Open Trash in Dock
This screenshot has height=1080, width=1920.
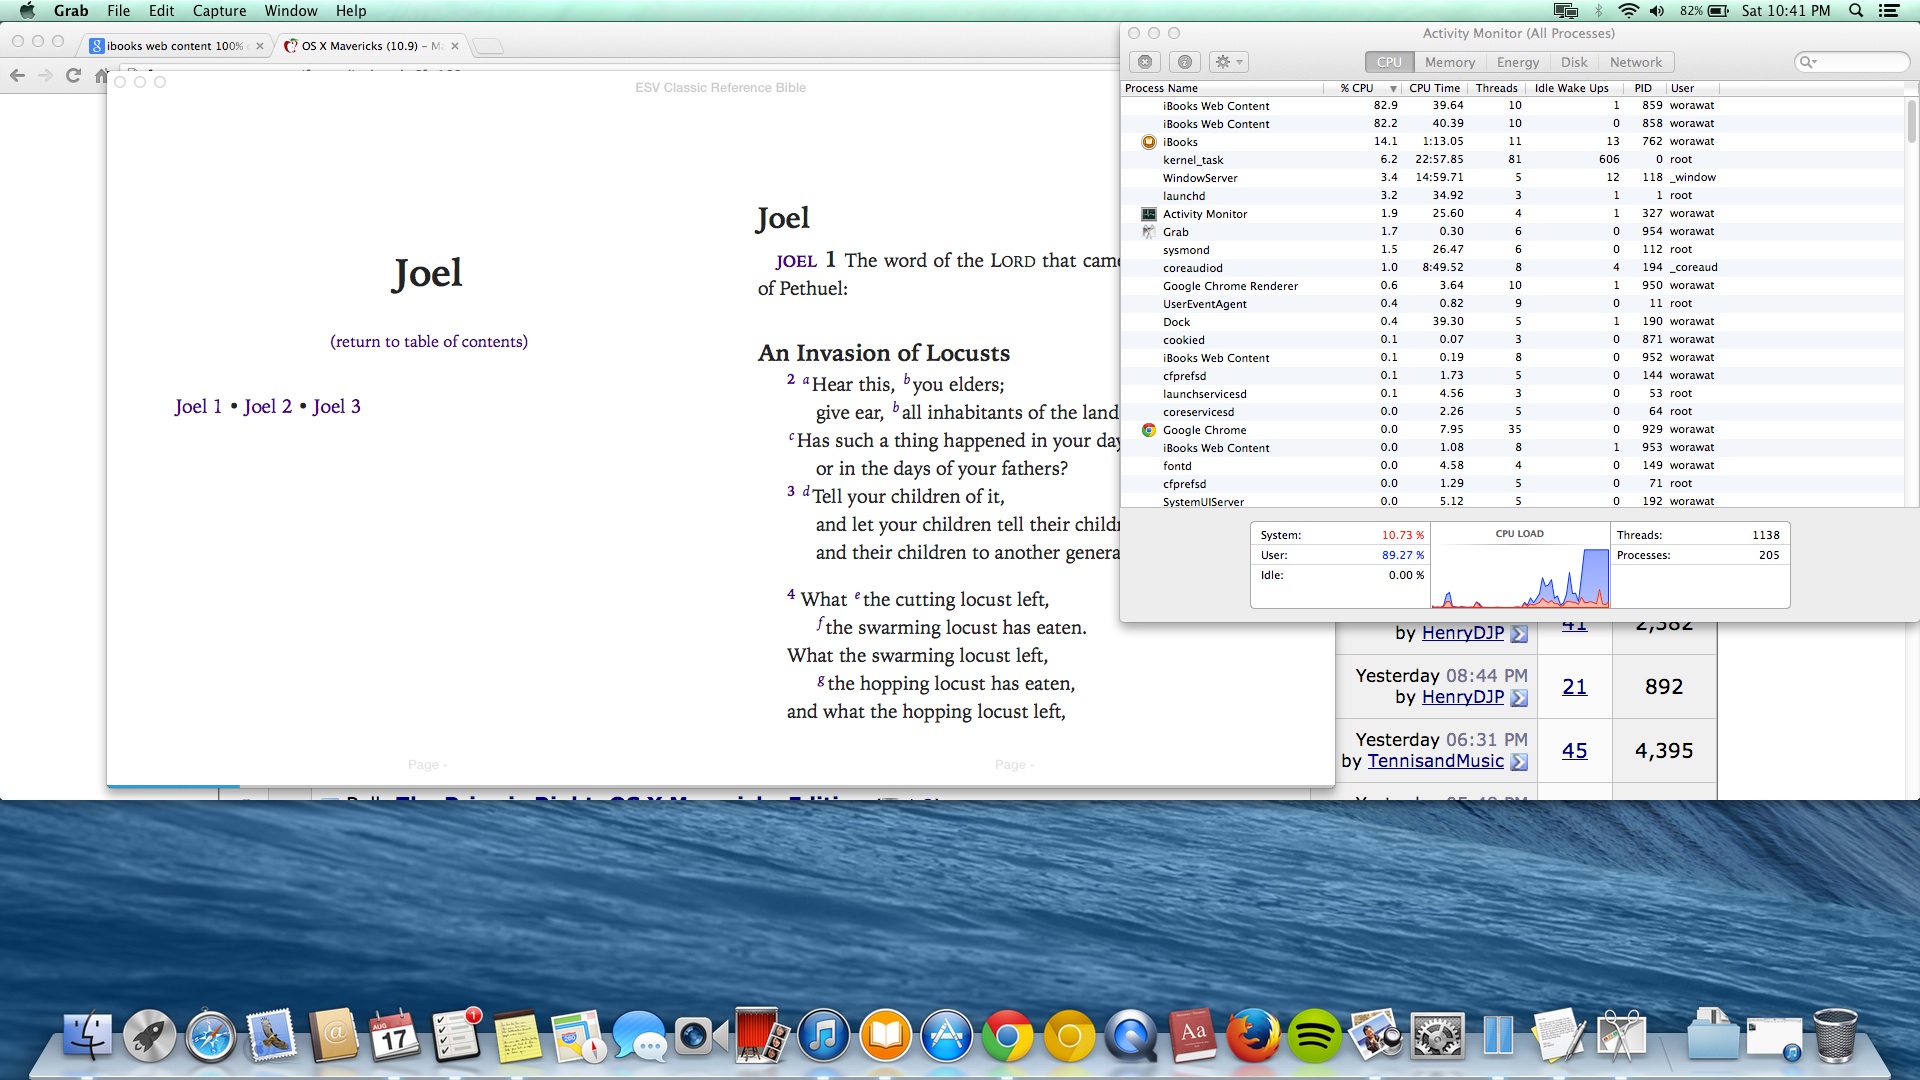click(x=1835, y=1035)
